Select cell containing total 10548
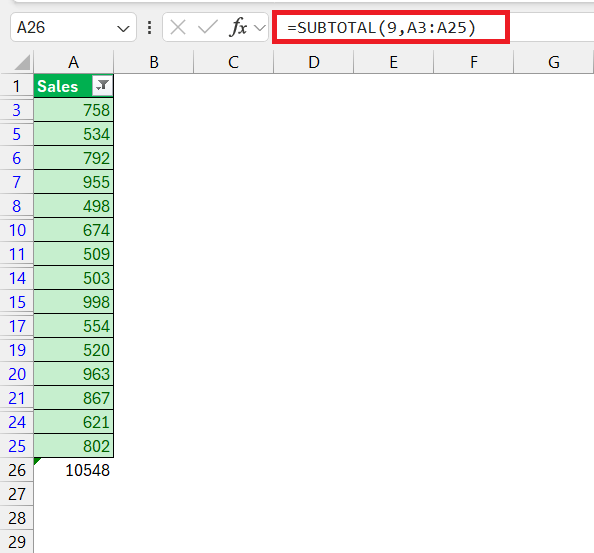 [x=73, y=470]
